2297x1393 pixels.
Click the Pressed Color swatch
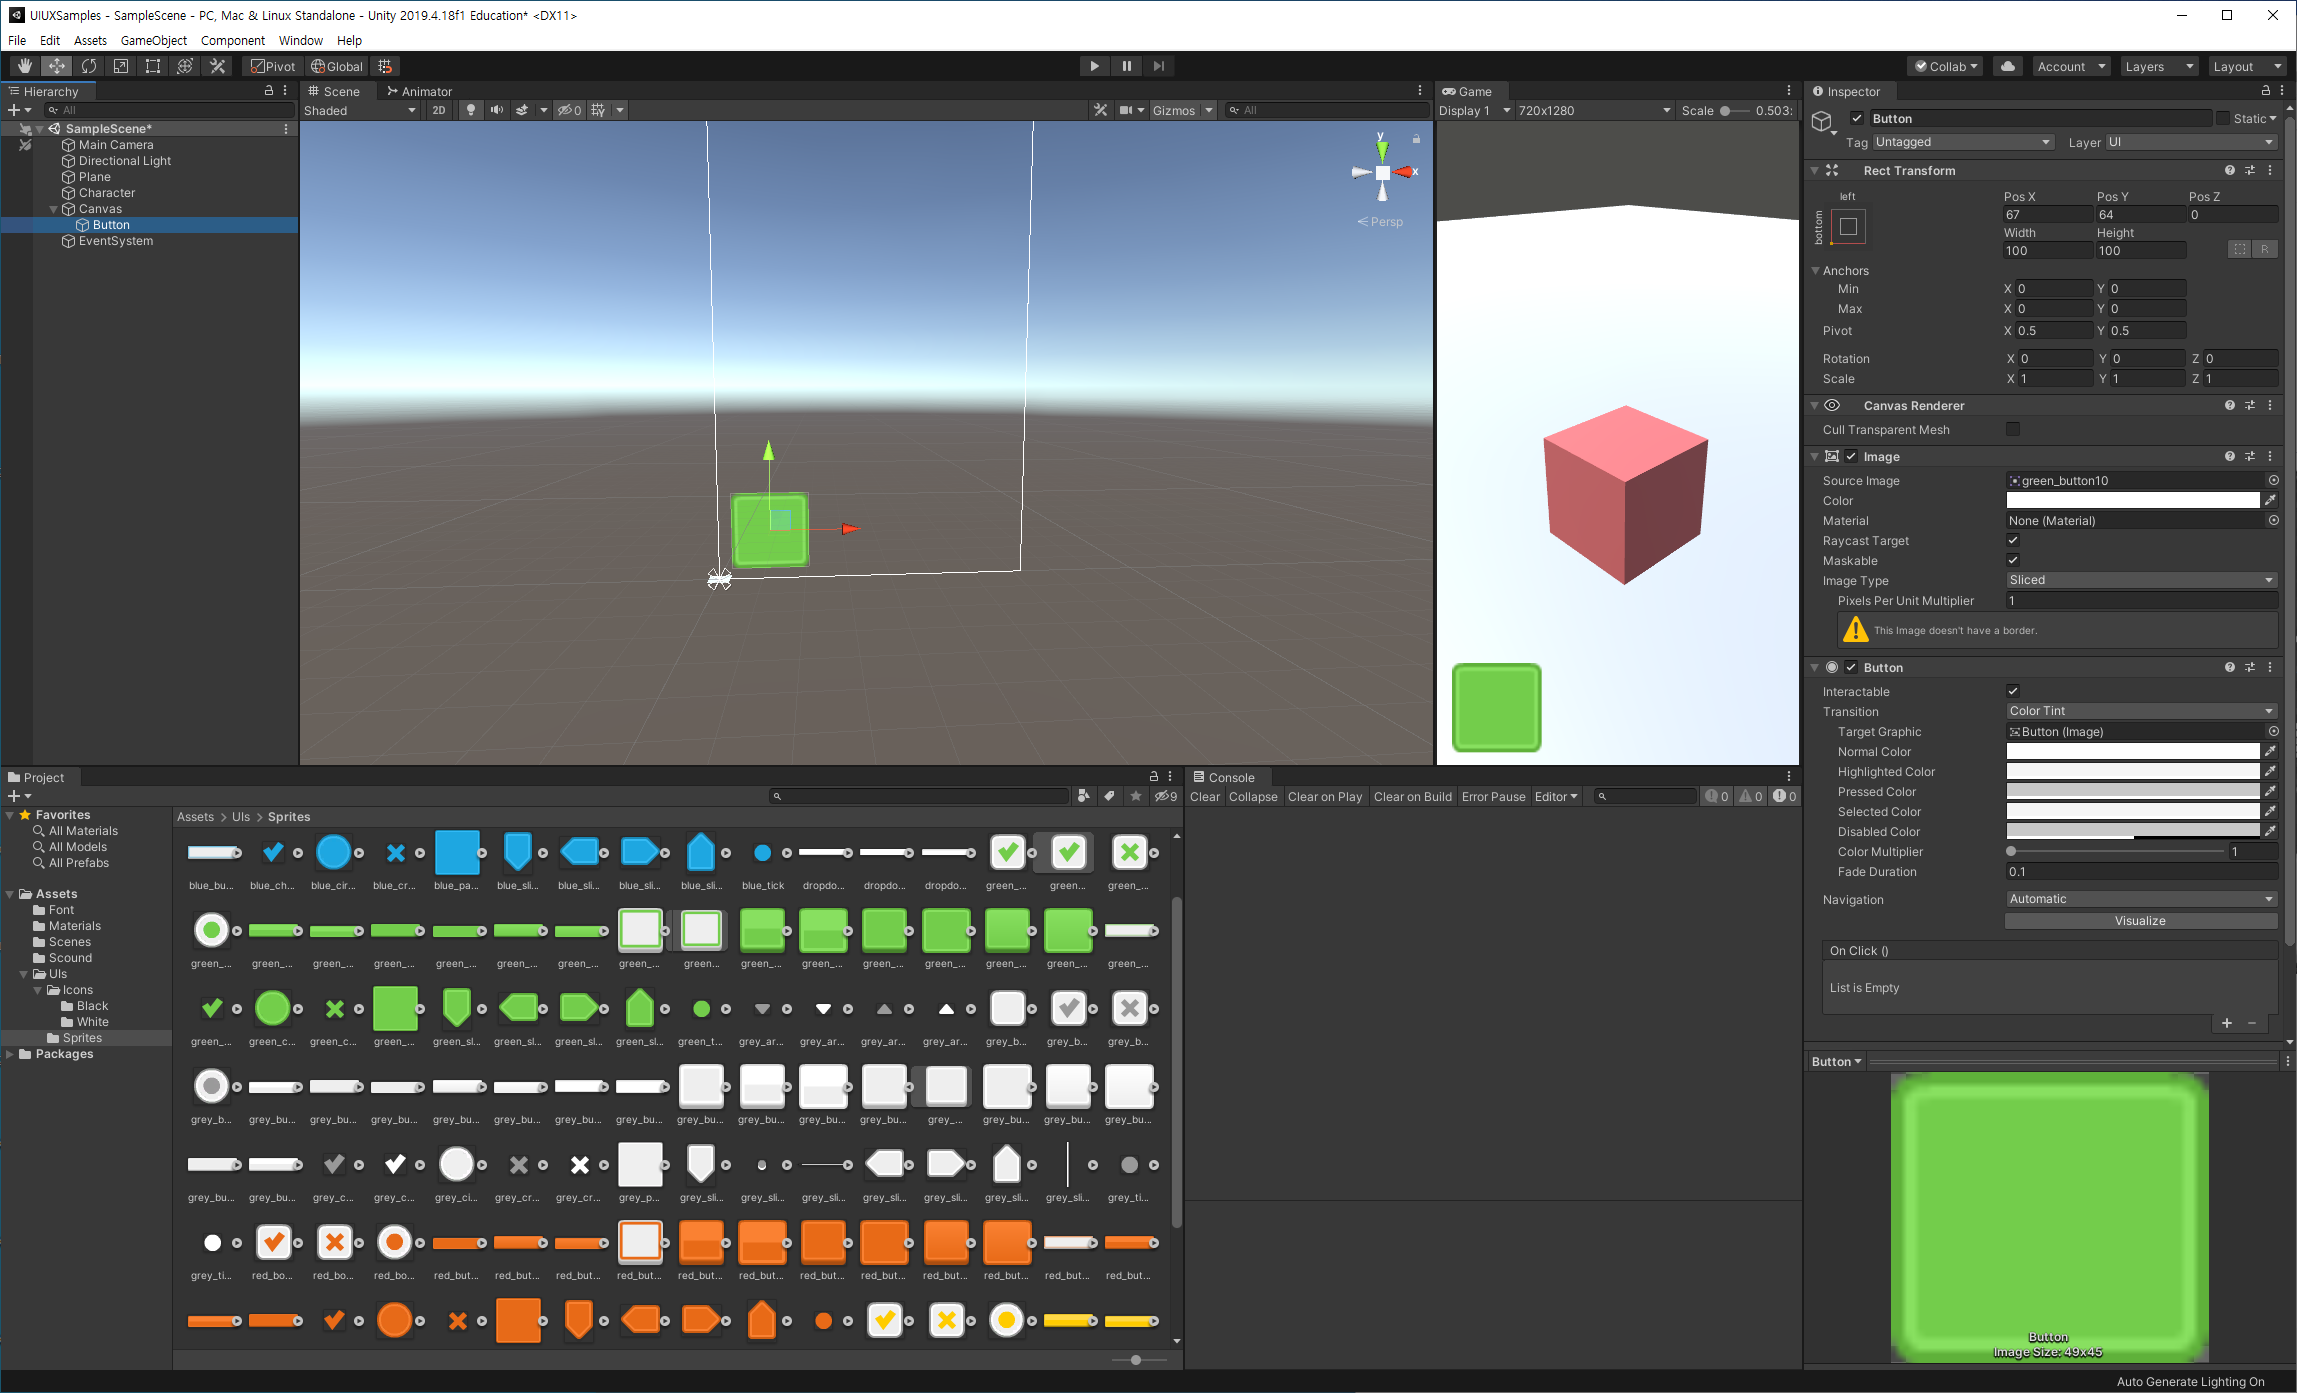point(2132,791)
